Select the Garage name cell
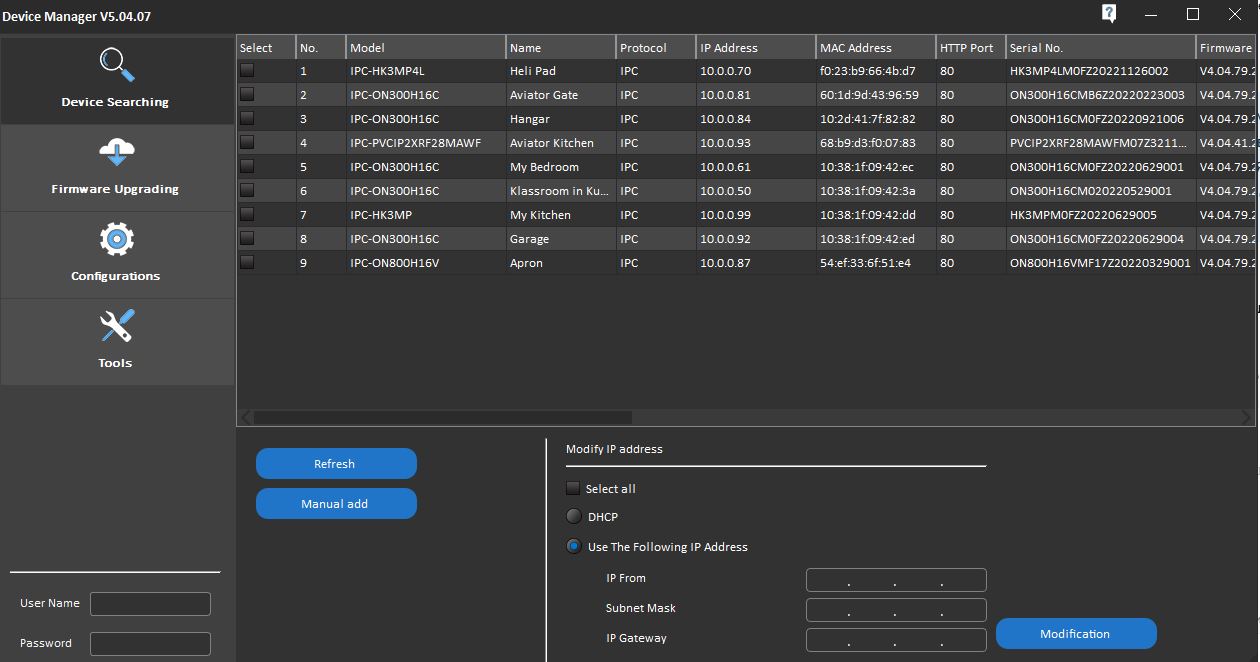1260x662 pixels. click(x=561, y=239)
